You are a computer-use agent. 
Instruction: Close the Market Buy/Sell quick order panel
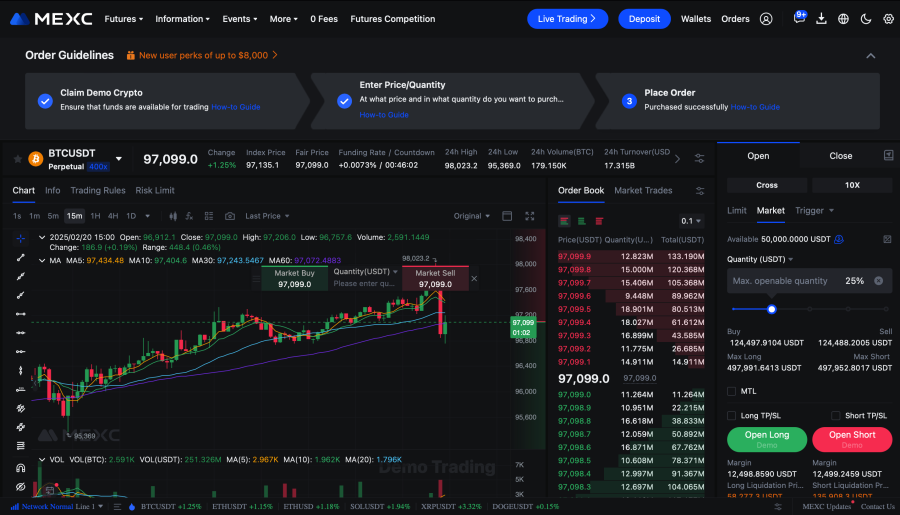coord(474,278)
